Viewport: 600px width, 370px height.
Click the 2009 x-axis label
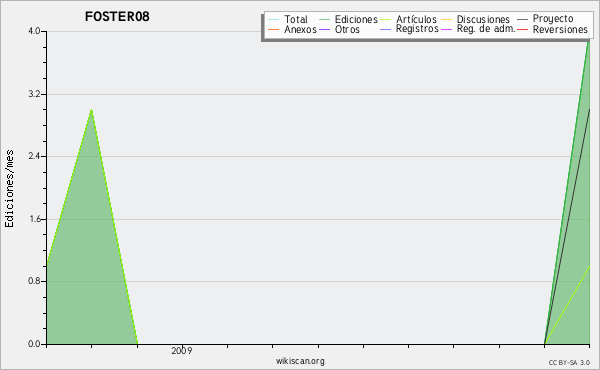coord(182,350)
